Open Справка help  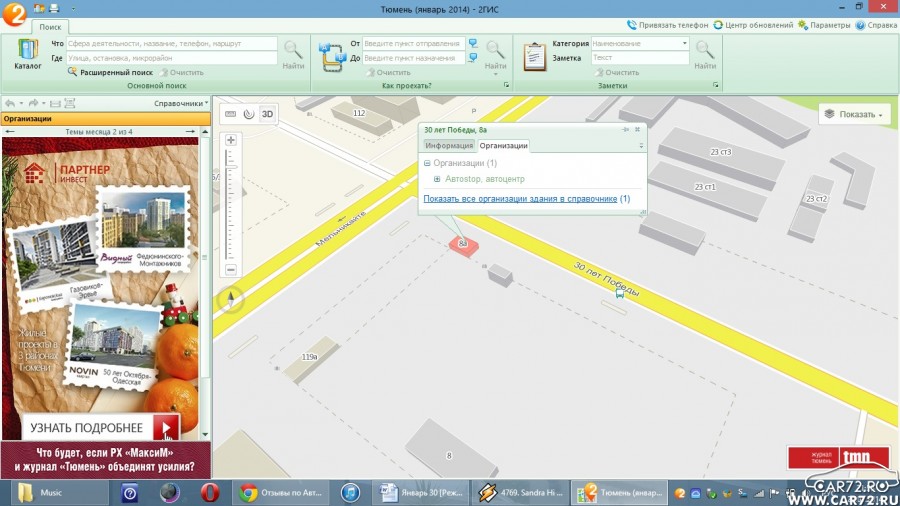coord(876,25)
